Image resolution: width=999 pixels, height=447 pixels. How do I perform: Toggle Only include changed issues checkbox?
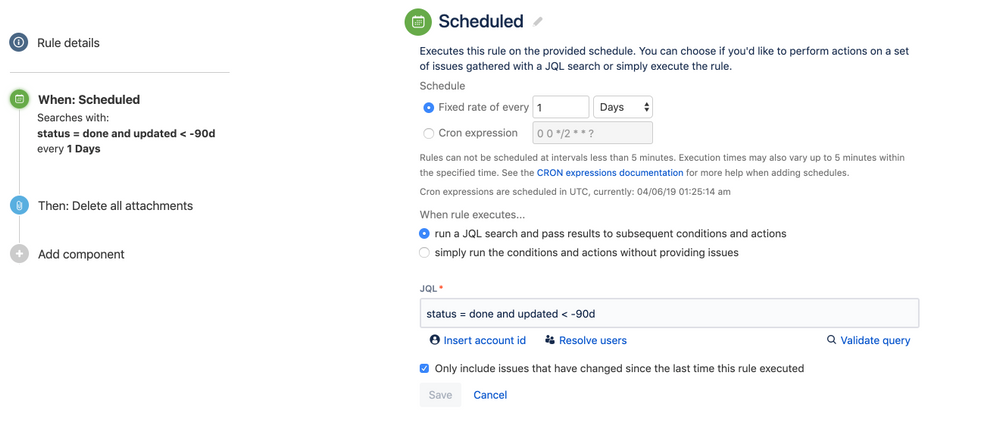[x=424, y=368]
